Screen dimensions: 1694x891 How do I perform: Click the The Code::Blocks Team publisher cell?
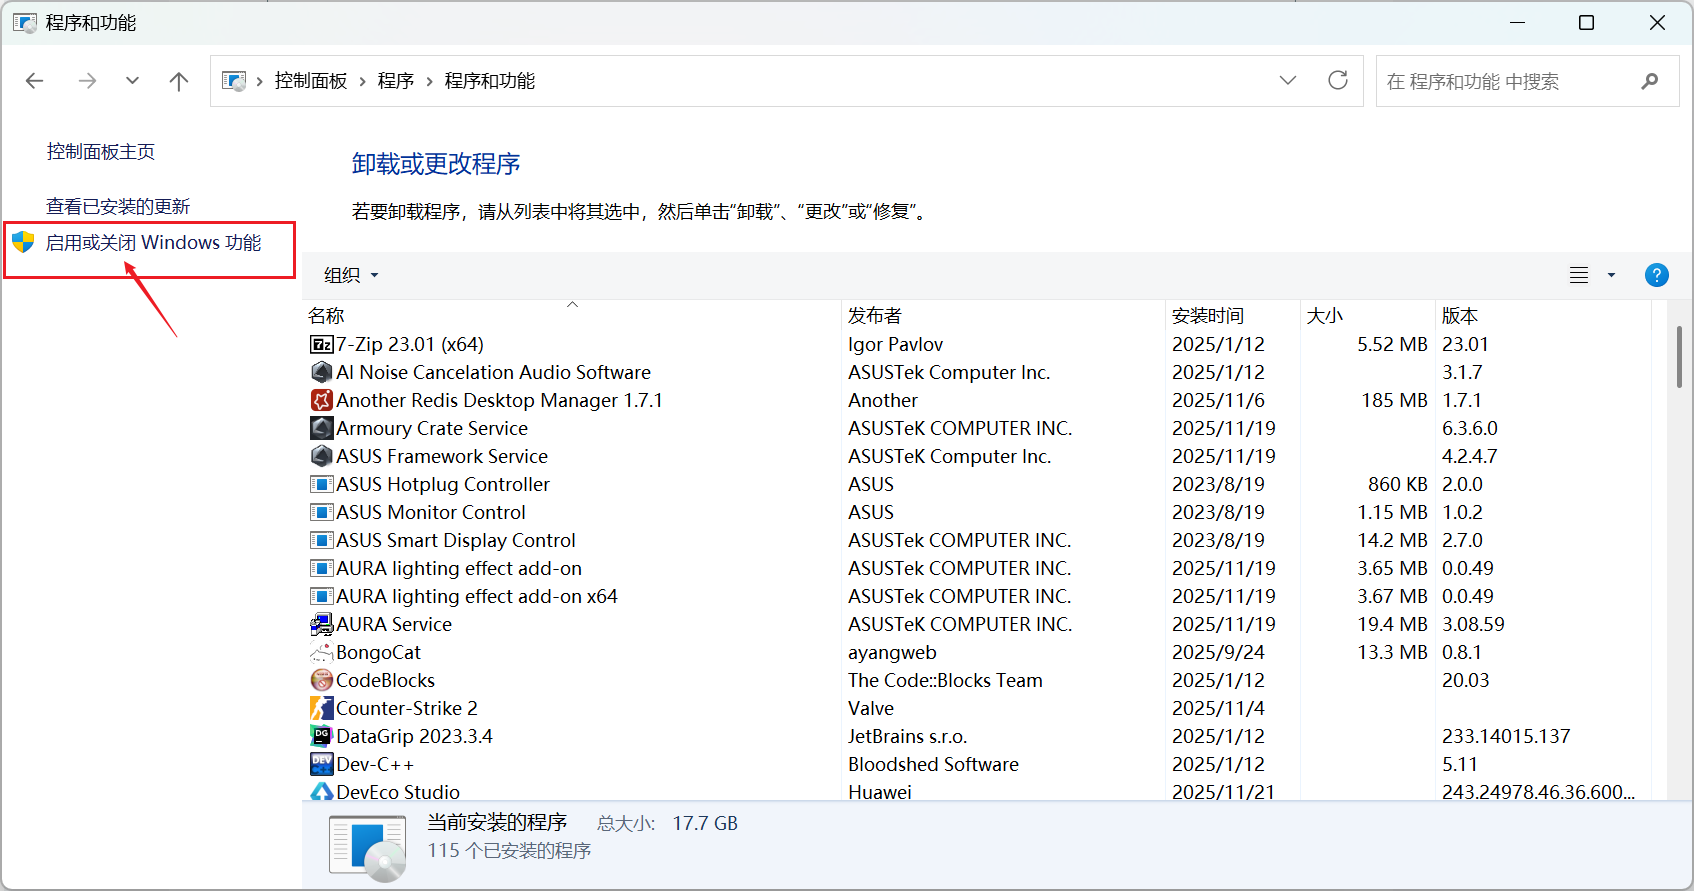pos(945,680)
